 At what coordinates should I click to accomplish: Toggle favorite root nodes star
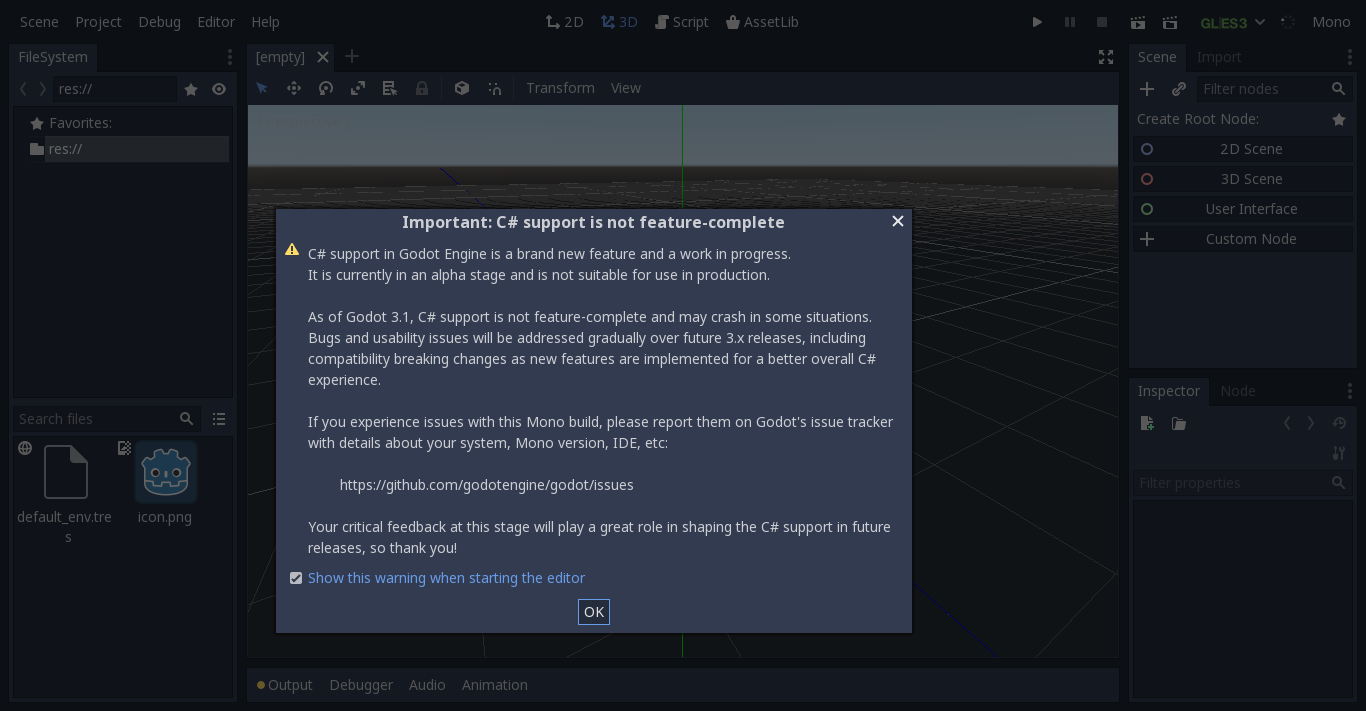(x=1339, y=119)
